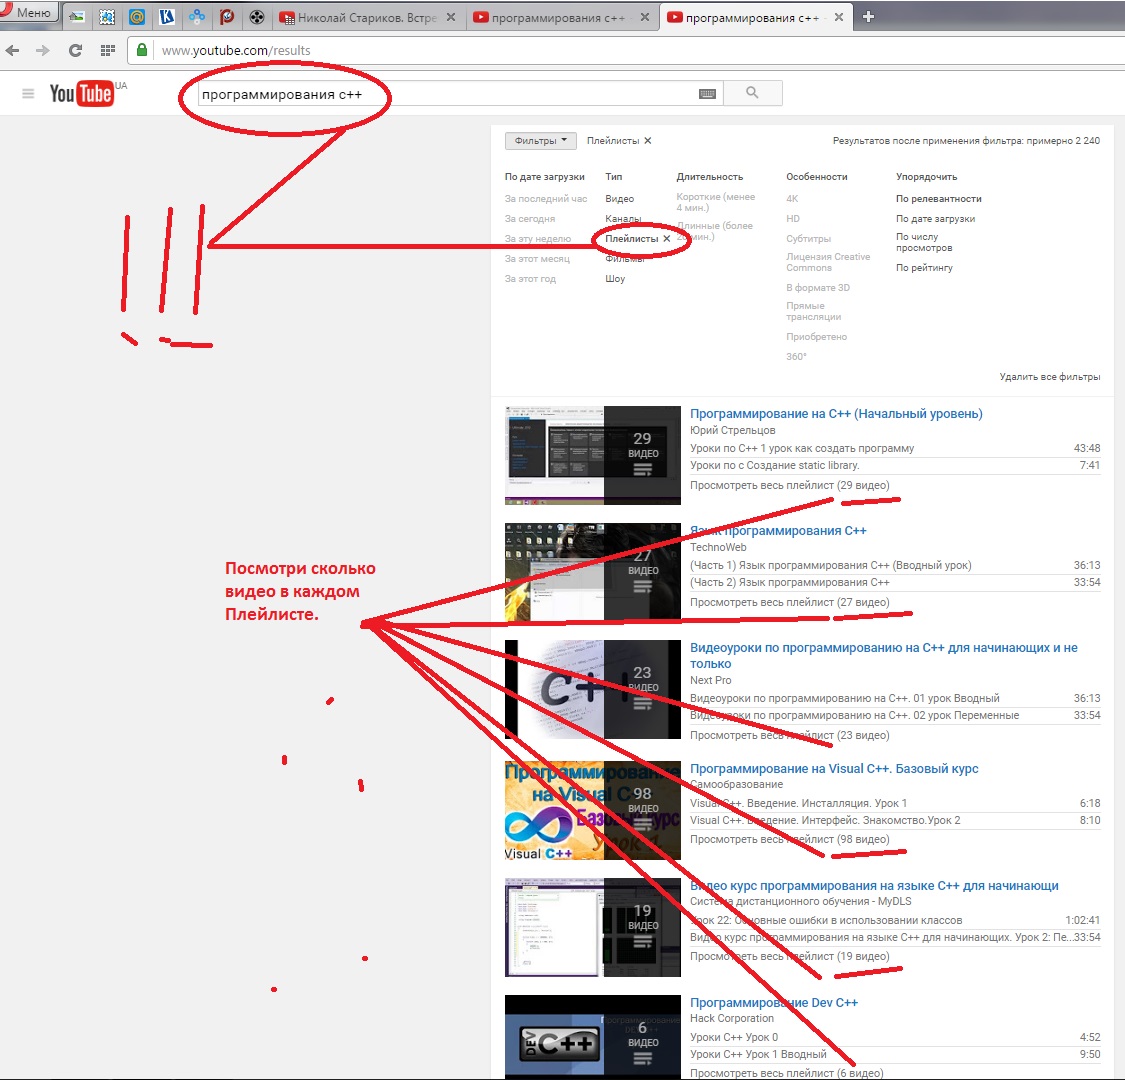This screenshot has height=1080, width=1125.
Task: Reload the current page
Action: [75, 50]
